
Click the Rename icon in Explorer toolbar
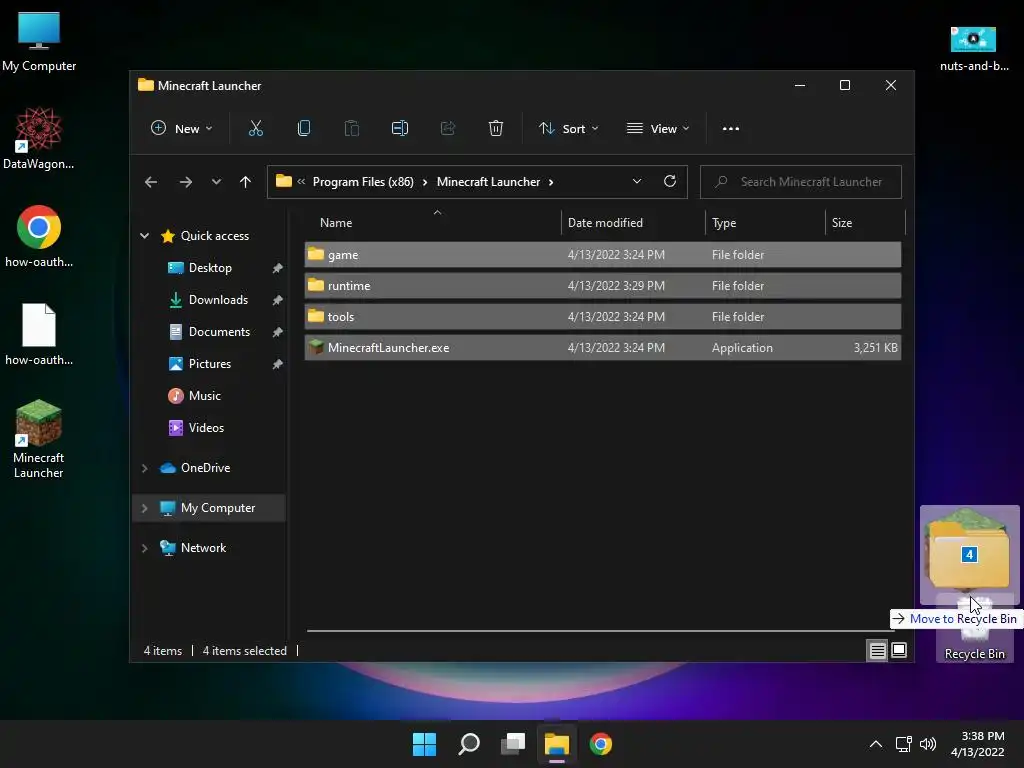(400, 129)
